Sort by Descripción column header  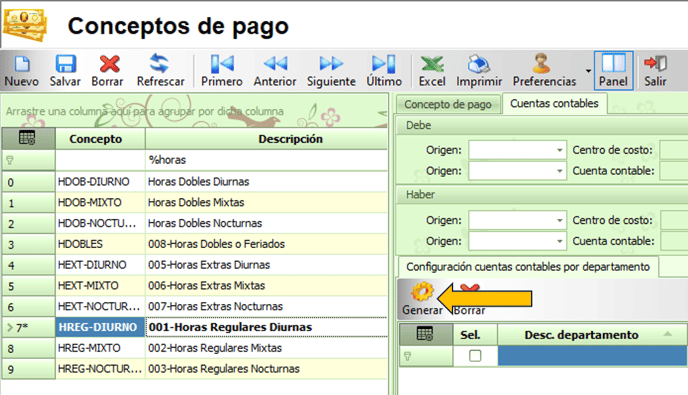[x=266, y=139]
